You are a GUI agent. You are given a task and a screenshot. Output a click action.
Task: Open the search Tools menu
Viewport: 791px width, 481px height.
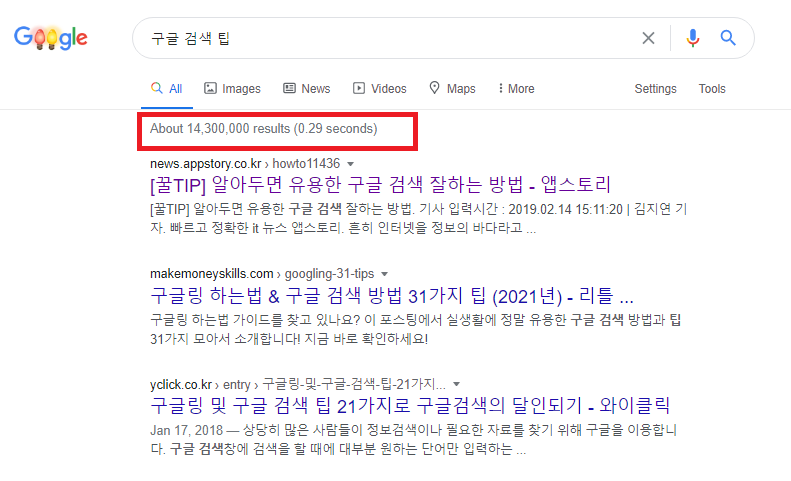pyautogui.click(x=712, y=89)
